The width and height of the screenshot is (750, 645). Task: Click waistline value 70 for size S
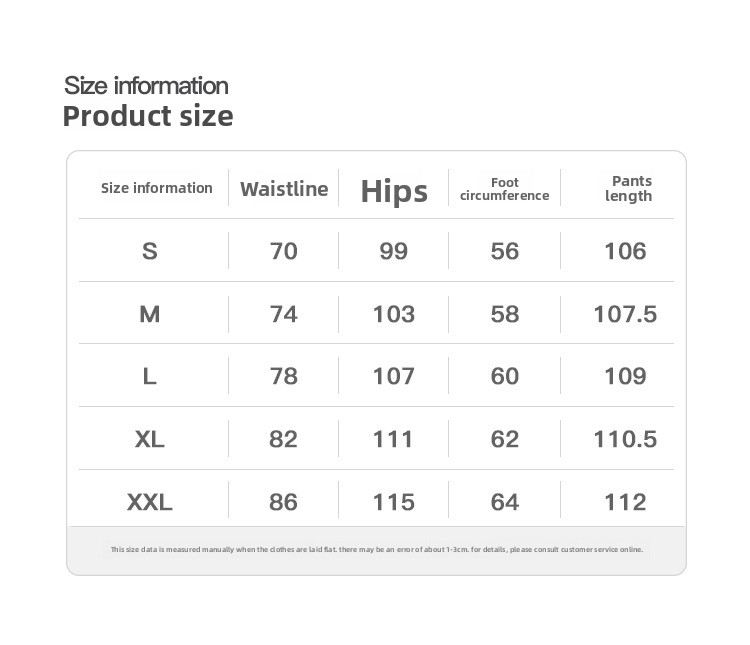point(284,251)
